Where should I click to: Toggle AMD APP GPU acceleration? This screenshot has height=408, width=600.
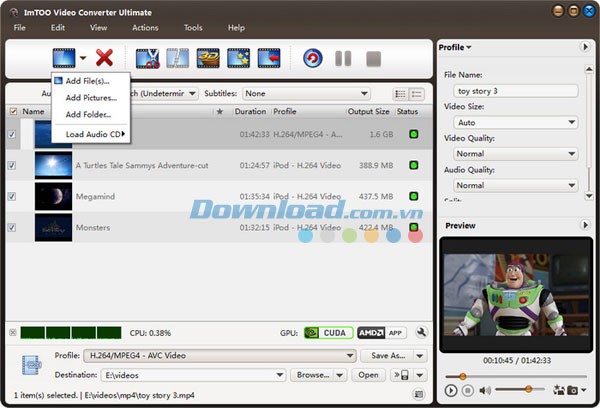tap(382, 333)
